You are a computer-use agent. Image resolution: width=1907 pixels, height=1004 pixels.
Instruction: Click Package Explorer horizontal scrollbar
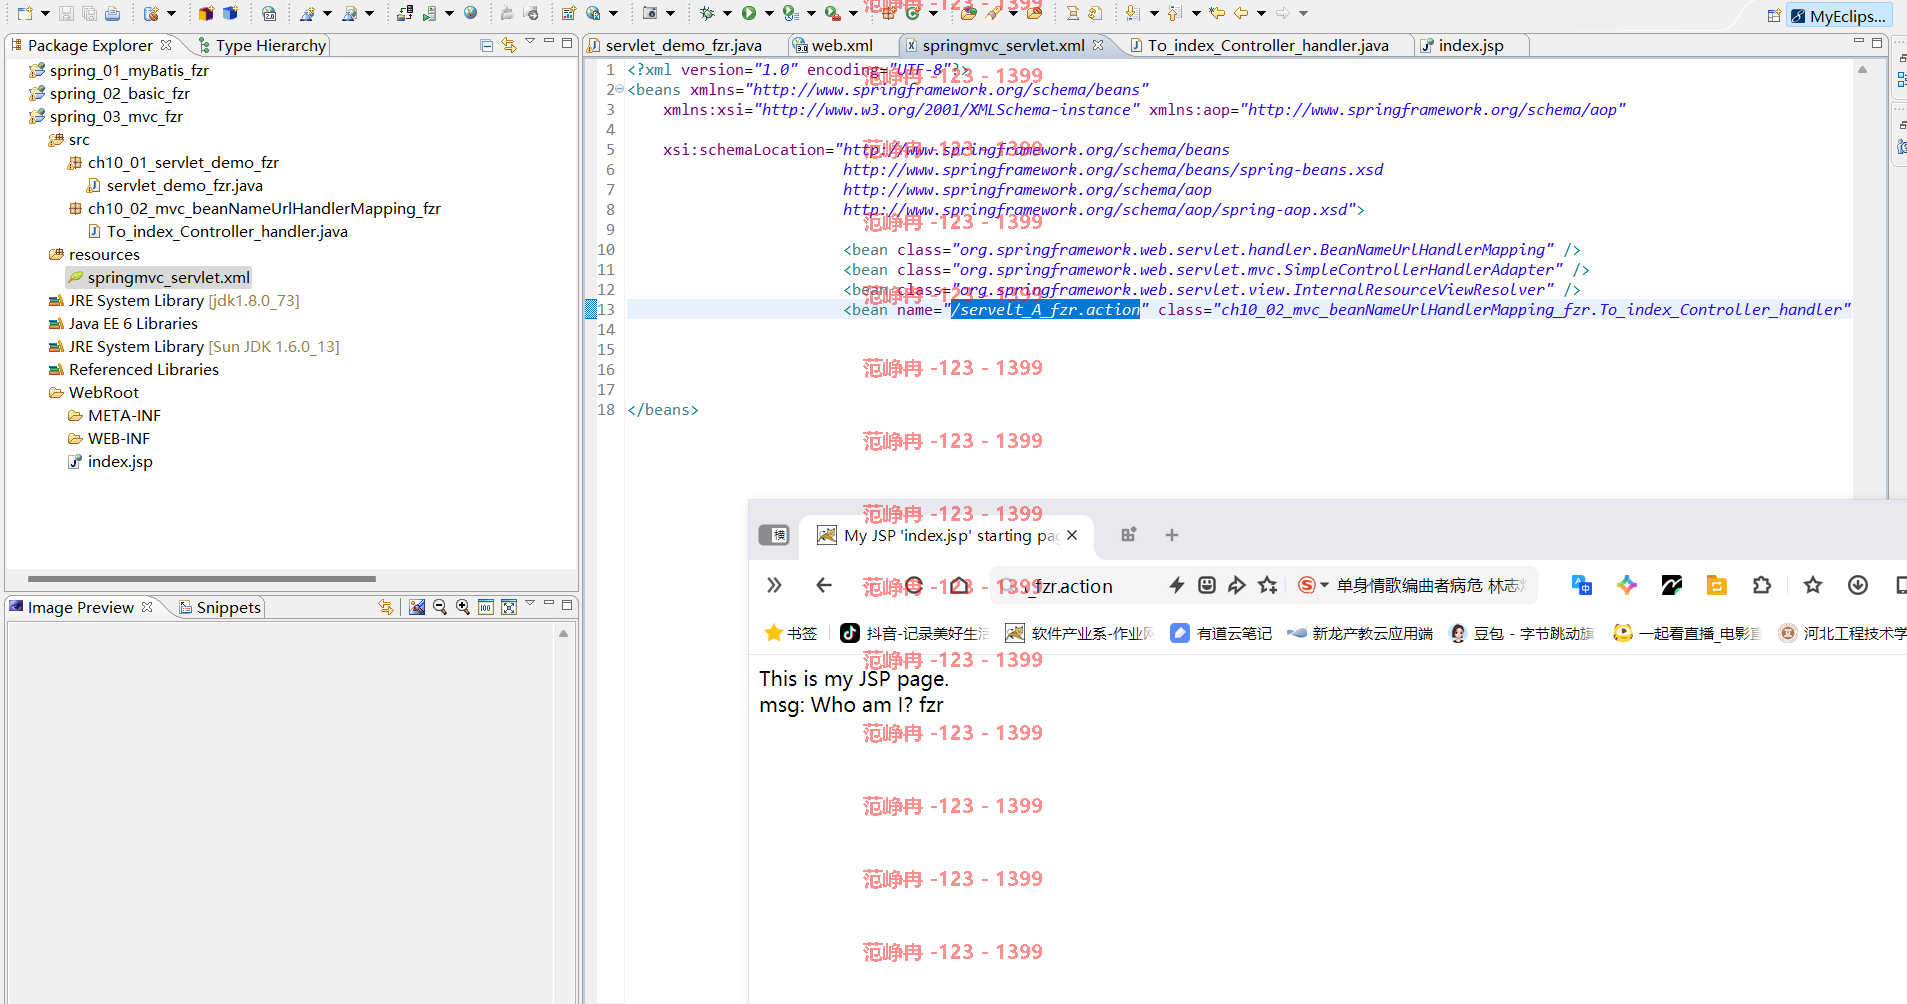click(201, 578)
